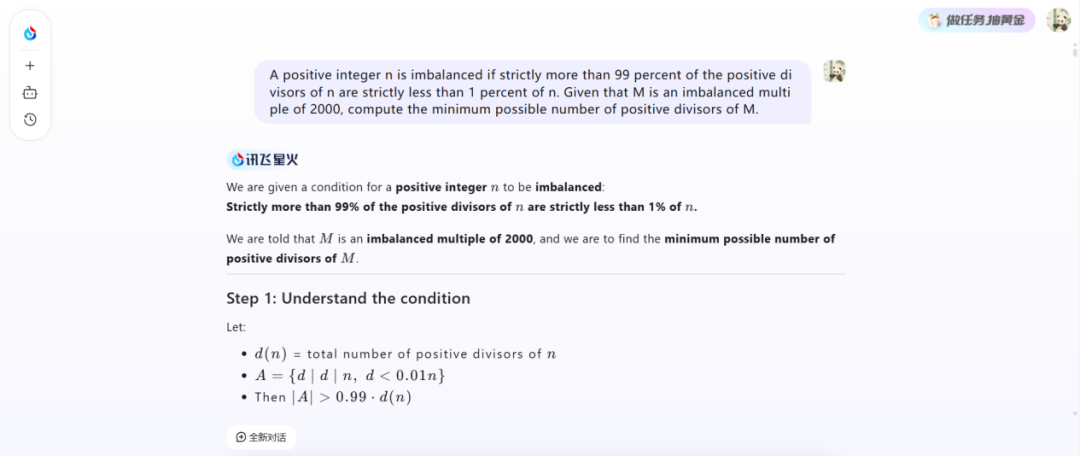The width and height of the screenshot is (1080, 456).
Task: Click the set definition formula for A
Action: click(x=349, y=375)
